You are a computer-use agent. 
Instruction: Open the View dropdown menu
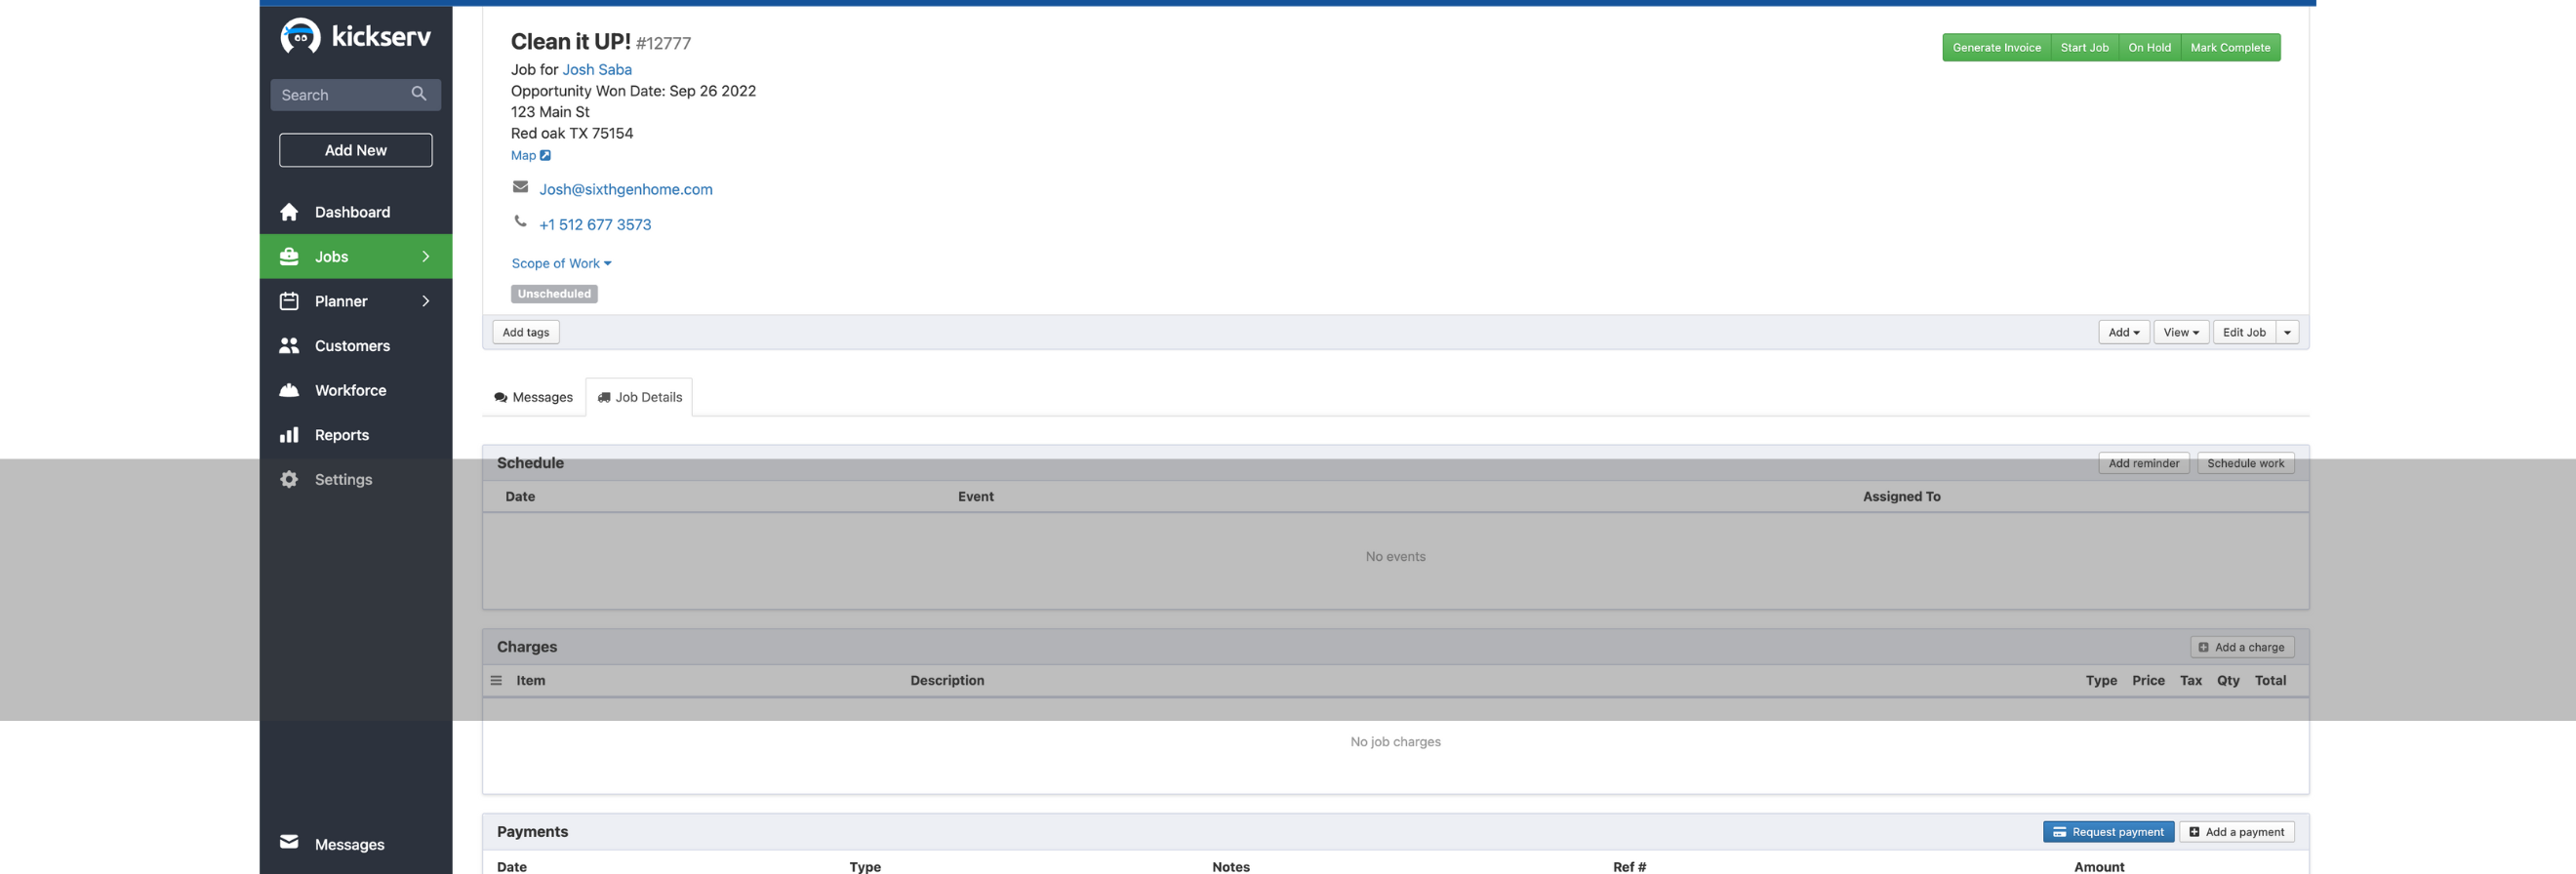coord(2181,332)
